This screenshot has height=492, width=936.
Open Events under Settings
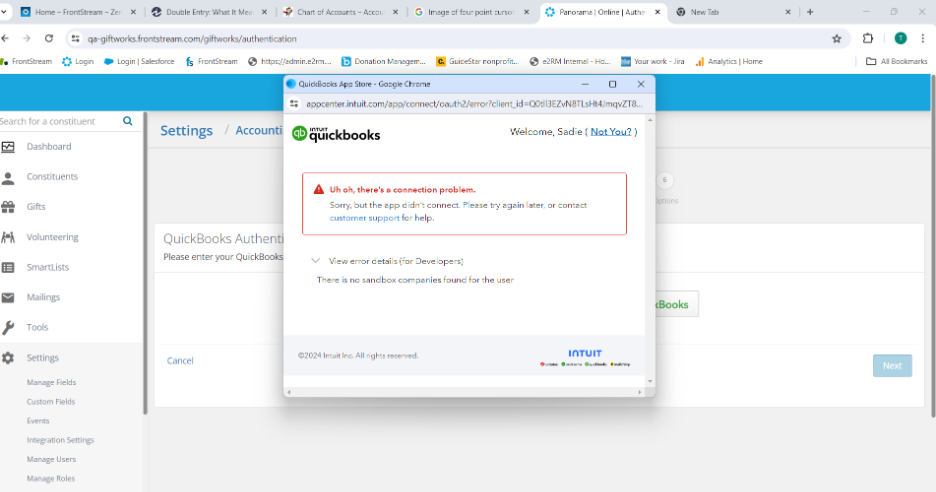tap(38, 421)
